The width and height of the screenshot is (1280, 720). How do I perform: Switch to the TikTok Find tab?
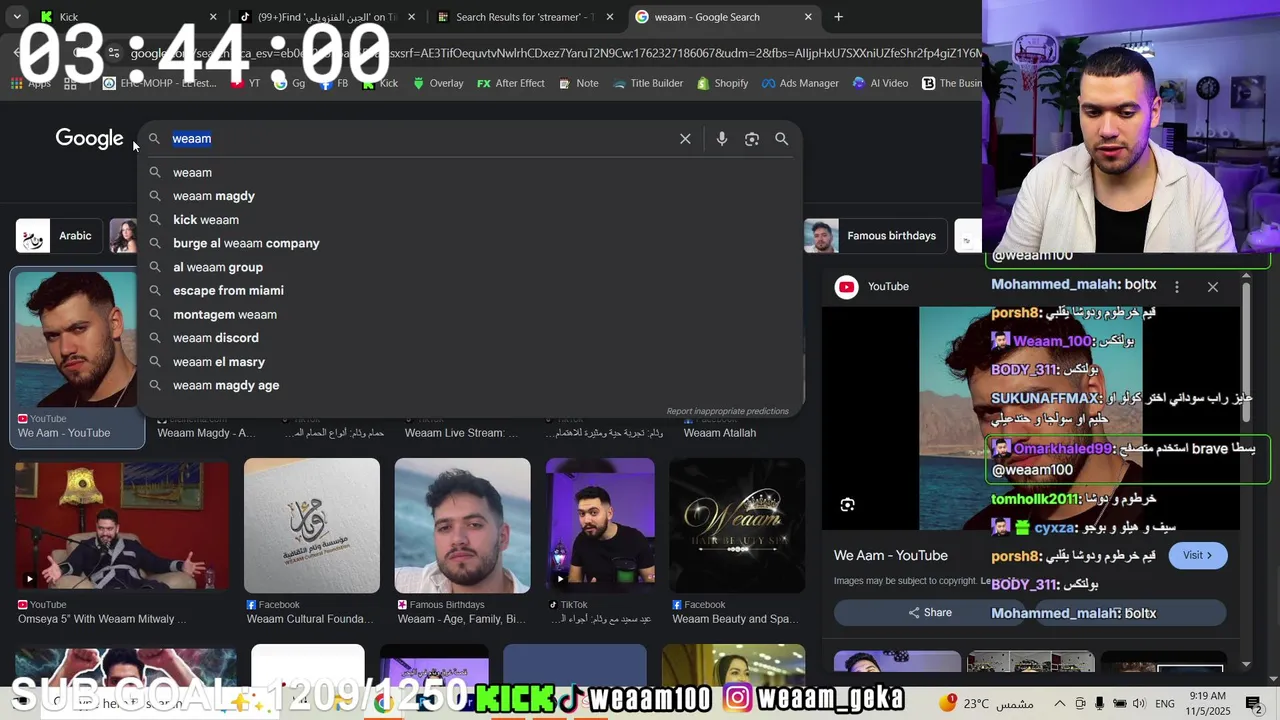[x=325, y=17]
